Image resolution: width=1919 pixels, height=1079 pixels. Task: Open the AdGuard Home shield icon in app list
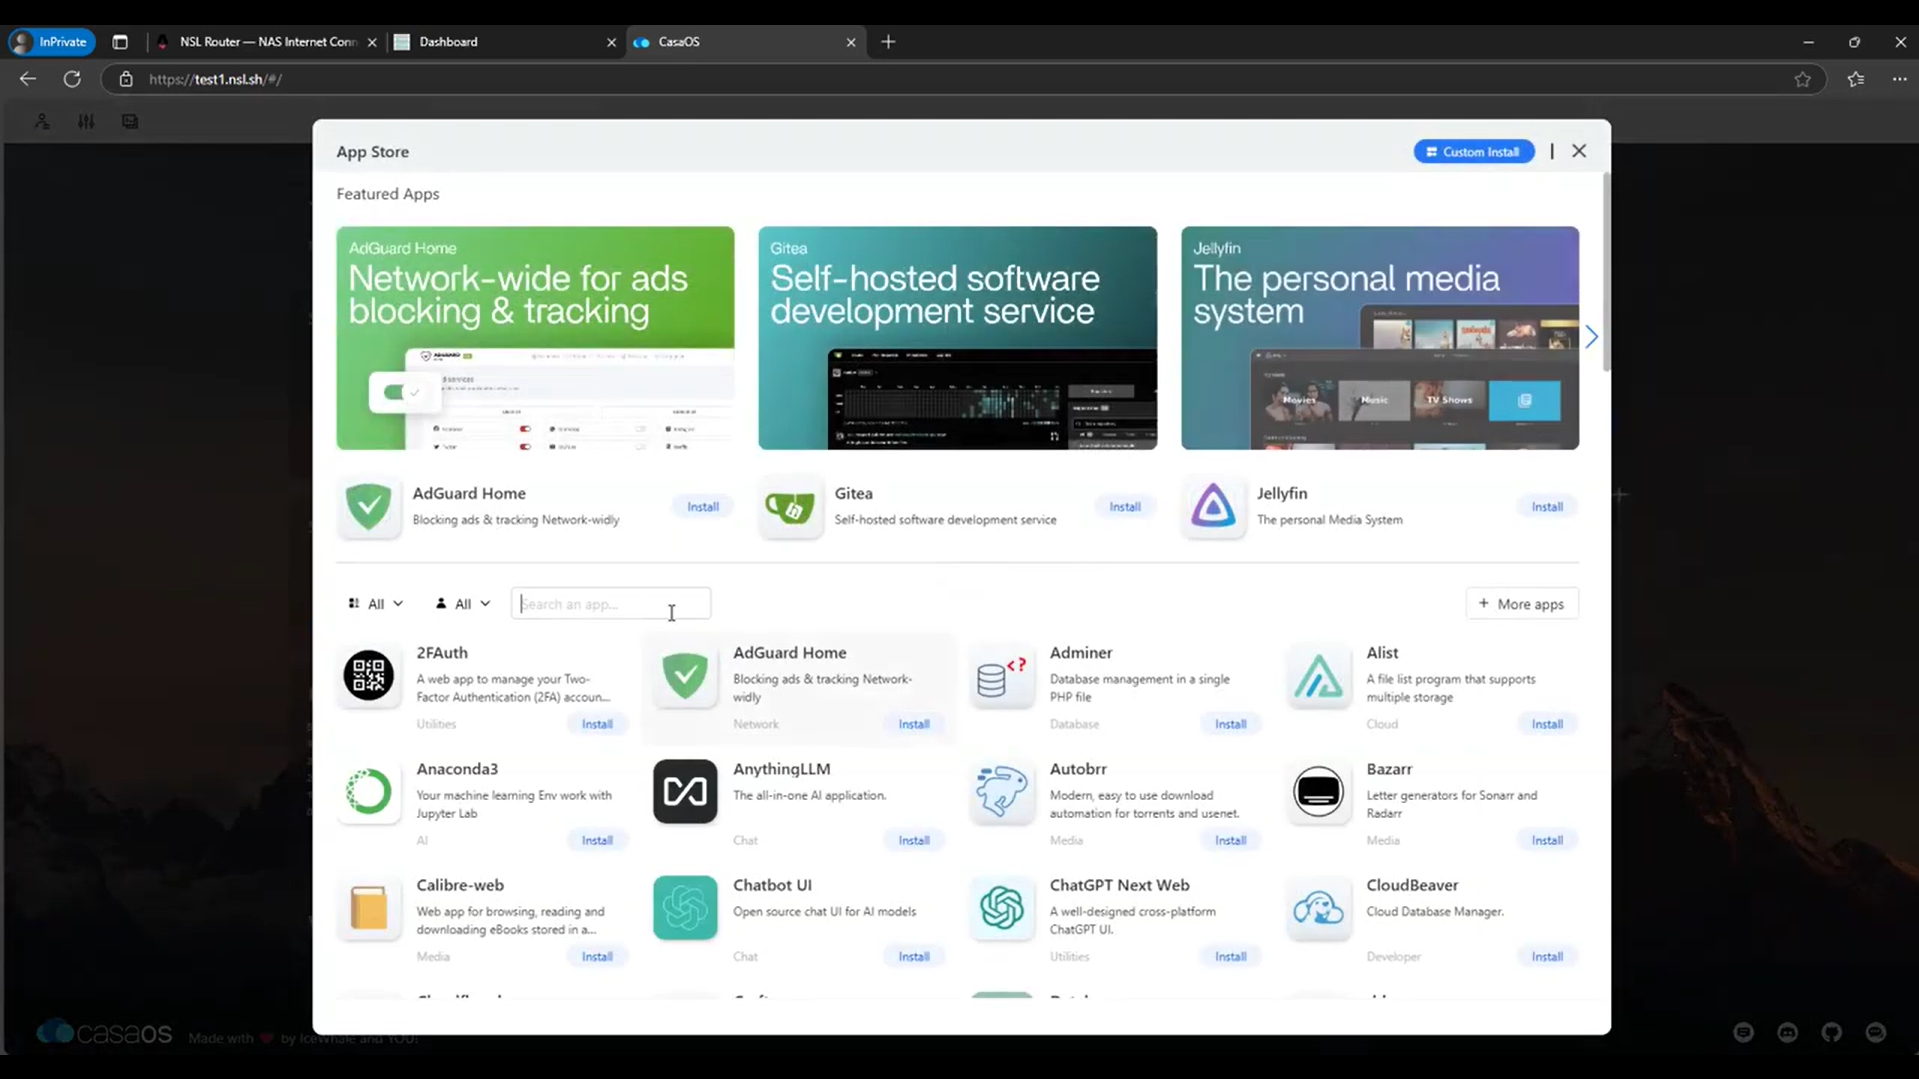(685, 675)
